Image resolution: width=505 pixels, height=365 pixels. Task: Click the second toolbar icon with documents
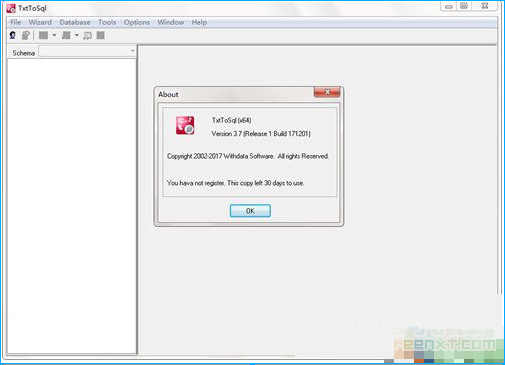coord(26,35)
